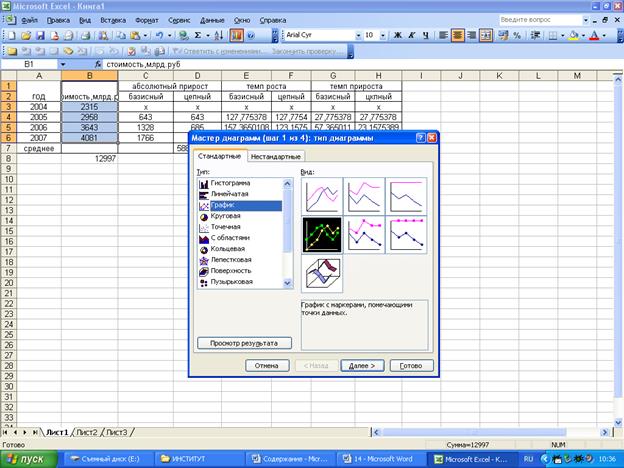
Task: Toggle bold formatting (Ж) in toolbar
Action: 397,35
